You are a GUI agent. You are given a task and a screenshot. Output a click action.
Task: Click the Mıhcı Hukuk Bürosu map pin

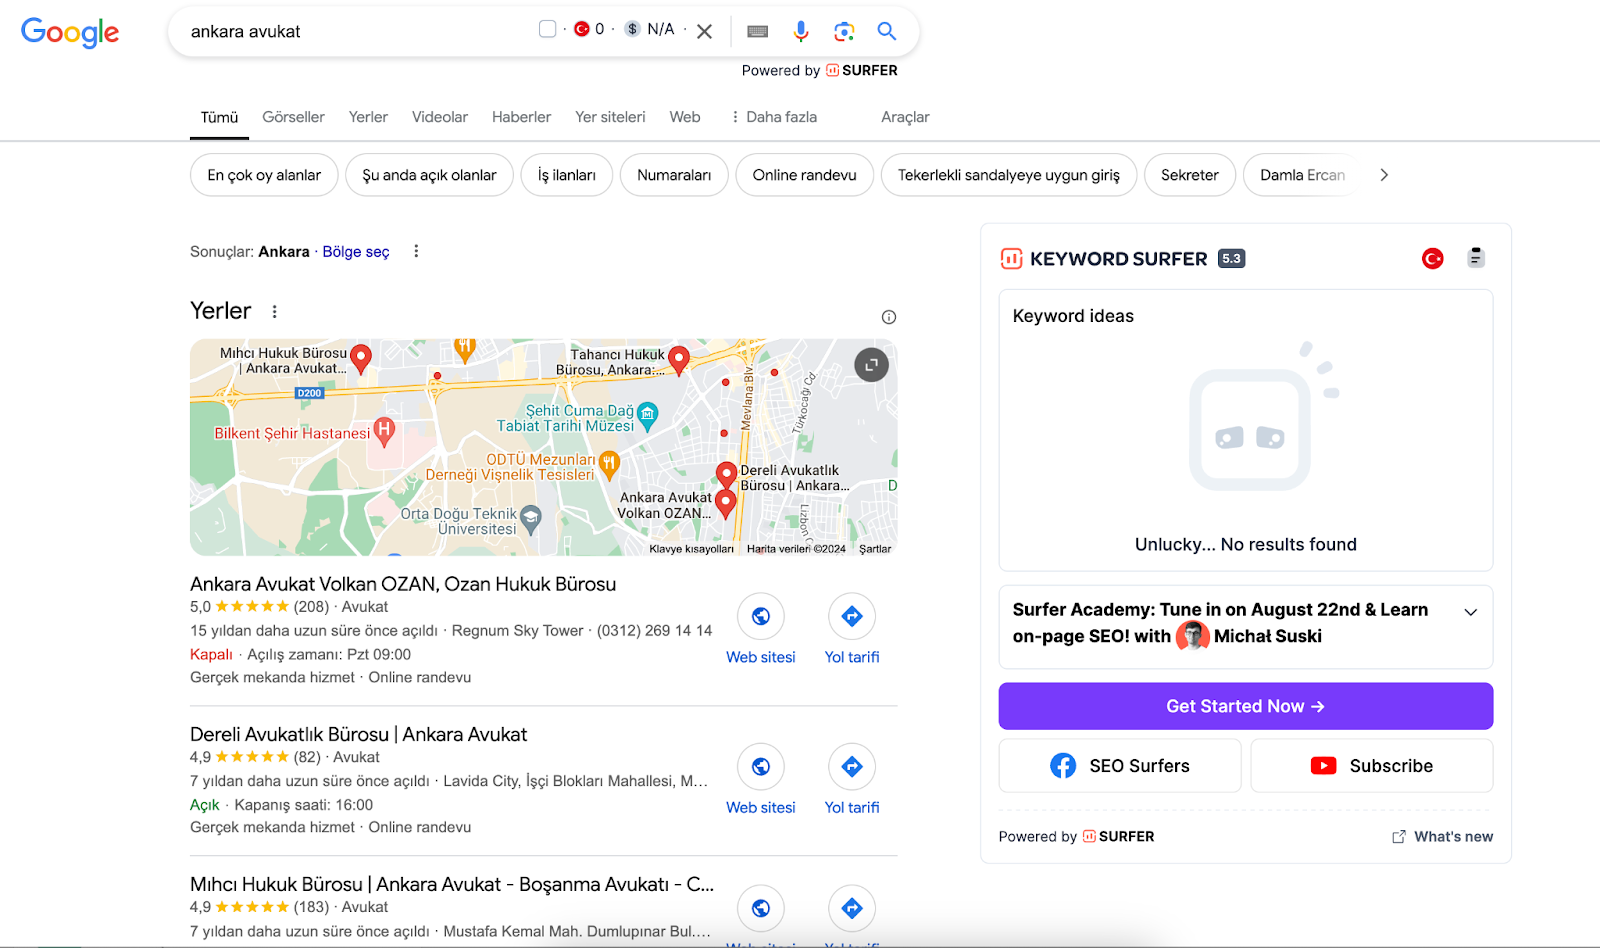tap(361, 358)
